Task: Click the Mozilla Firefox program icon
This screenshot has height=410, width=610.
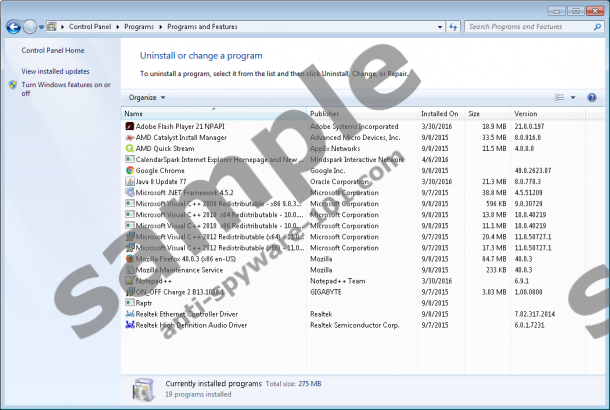Action: (x=129, y=258)
